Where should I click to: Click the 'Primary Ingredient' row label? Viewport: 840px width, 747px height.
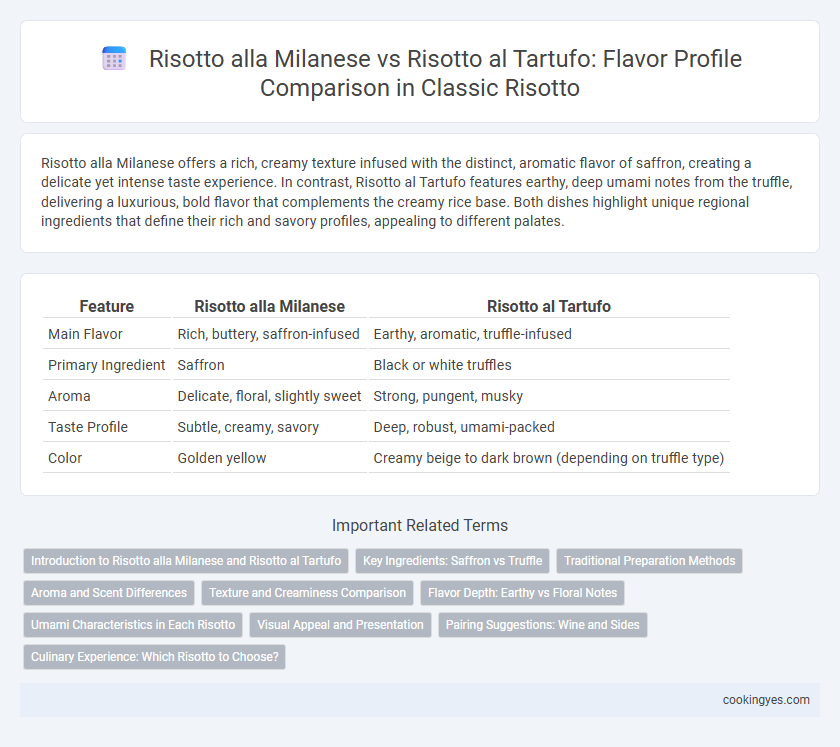pos(107,365)
